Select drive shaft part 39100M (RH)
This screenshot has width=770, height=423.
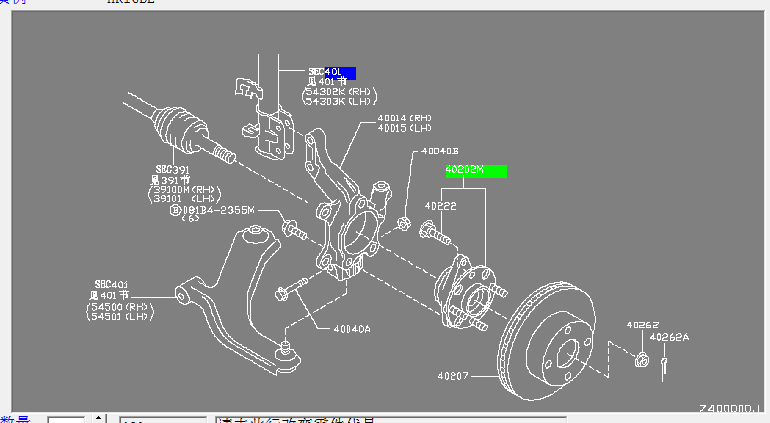[x=185, y=190]
